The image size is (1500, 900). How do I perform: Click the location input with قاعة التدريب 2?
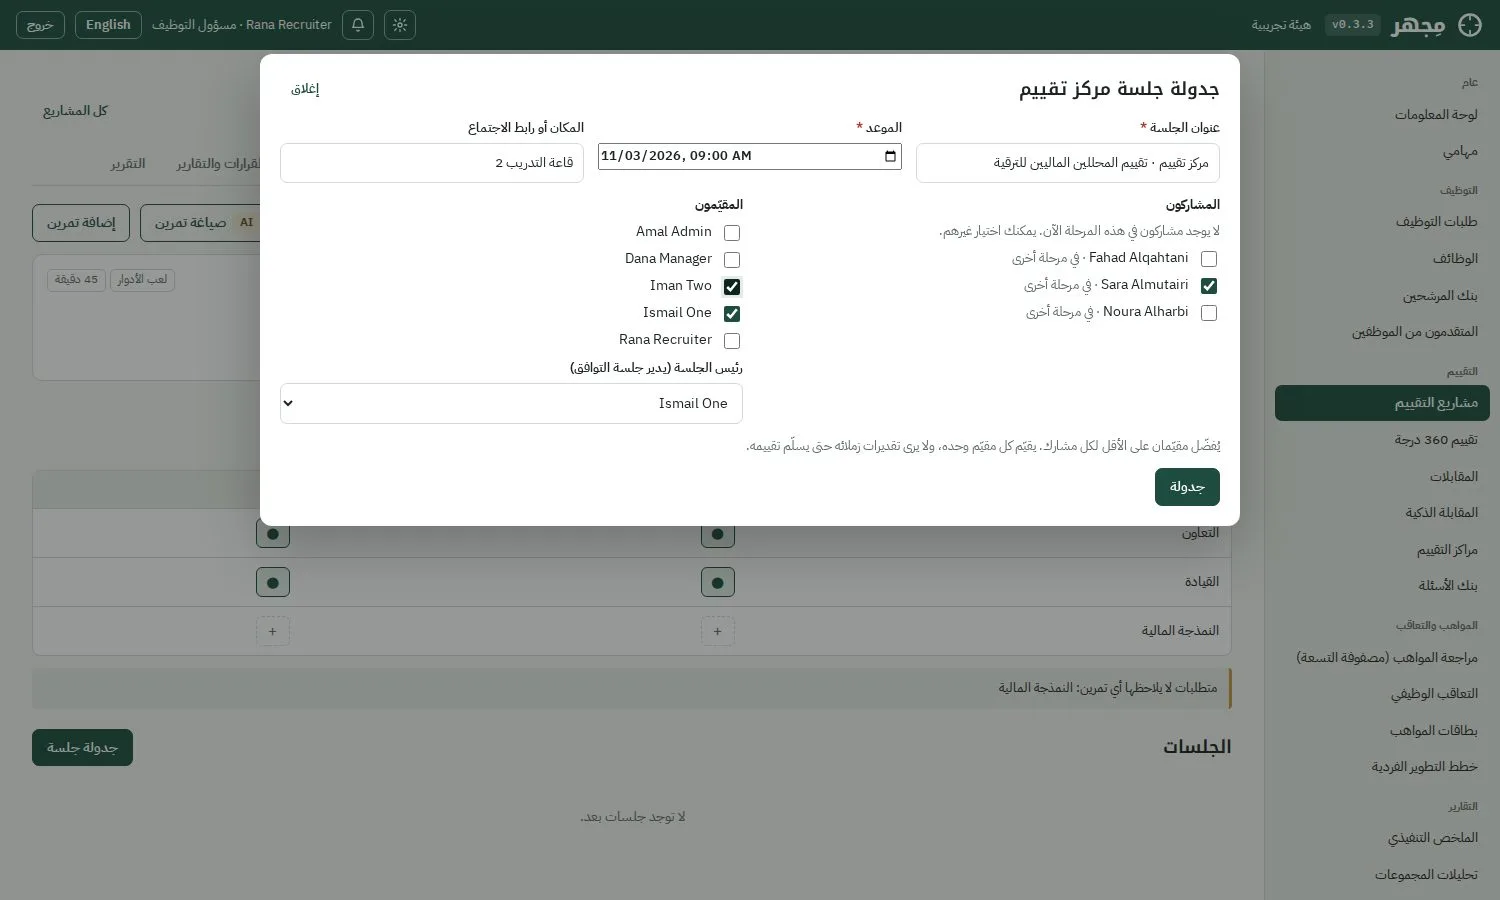pyautogui.click(x=432, y=163)
